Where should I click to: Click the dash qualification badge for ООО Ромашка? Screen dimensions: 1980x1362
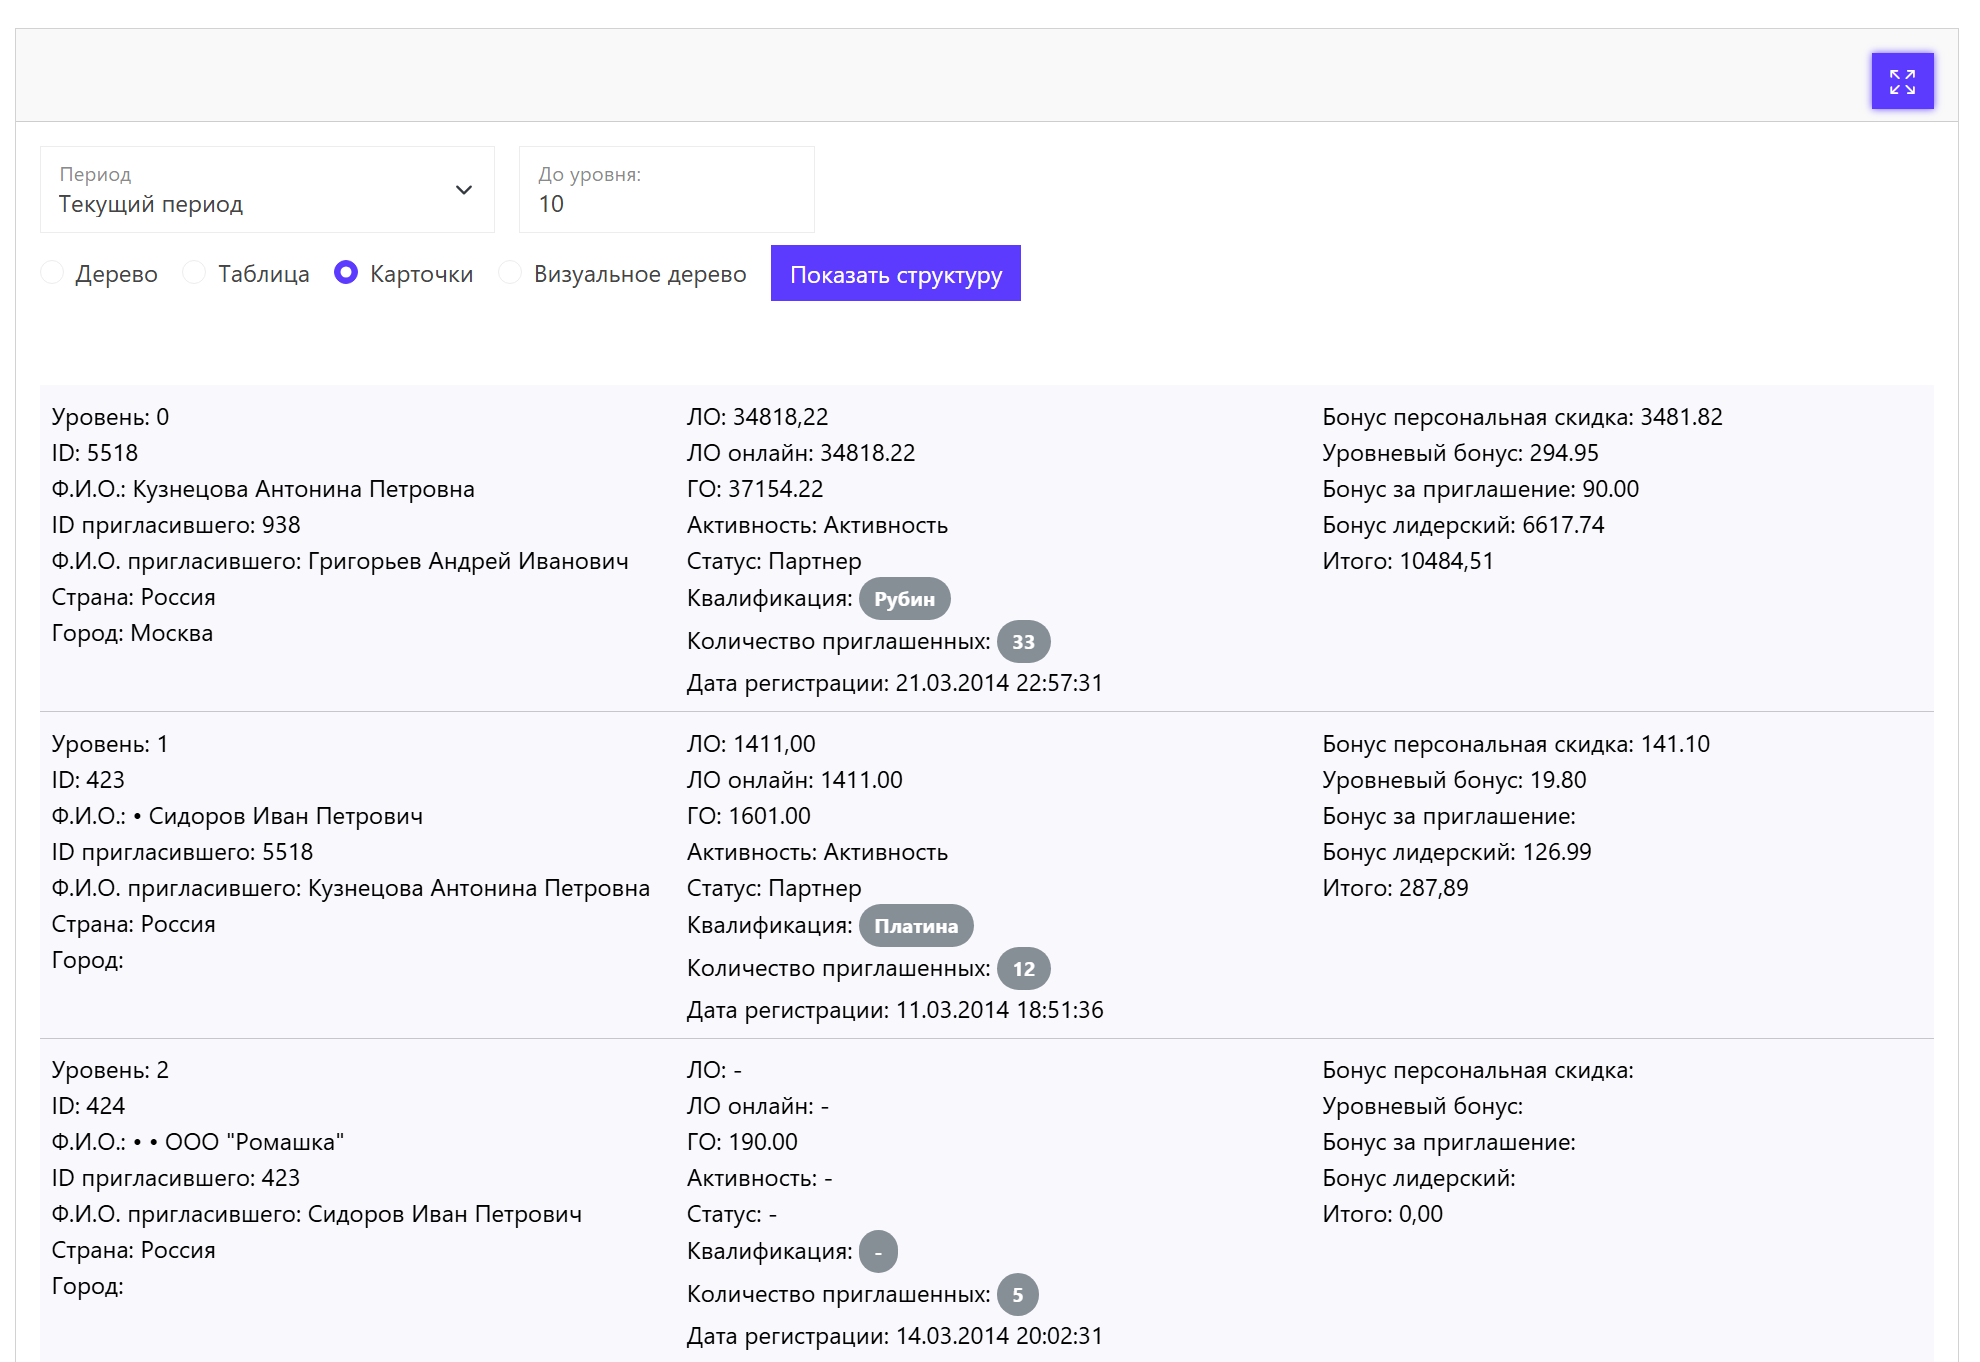[878, 1252]
